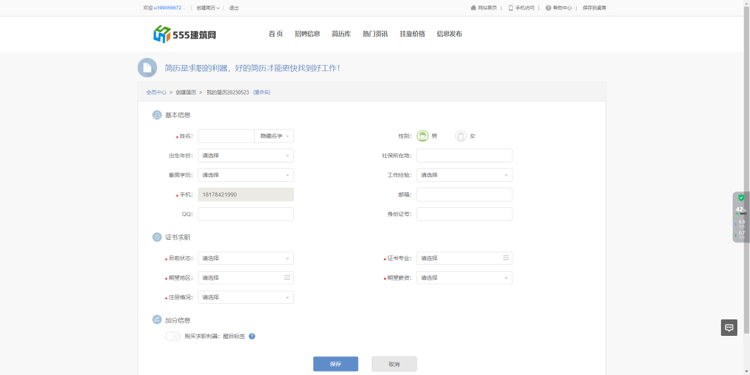This screenshot has width=750, height=375.
Task: Open the 隐藏名字 name visibility dropdown
Action: click(274, 136)
